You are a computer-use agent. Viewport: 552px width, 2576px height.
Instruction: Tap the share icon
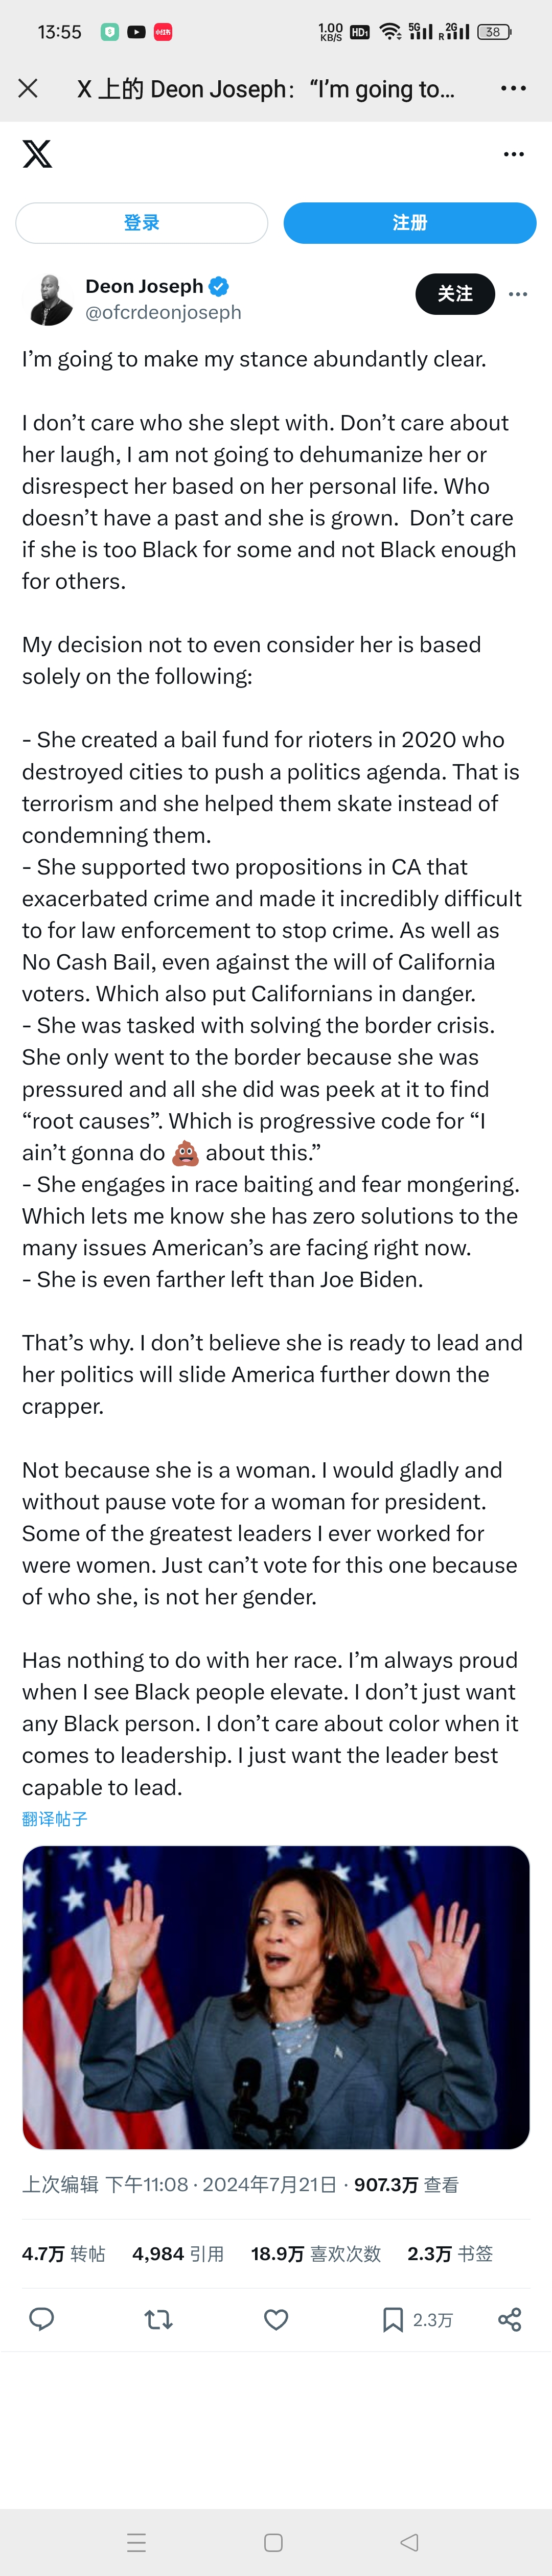510,2319
